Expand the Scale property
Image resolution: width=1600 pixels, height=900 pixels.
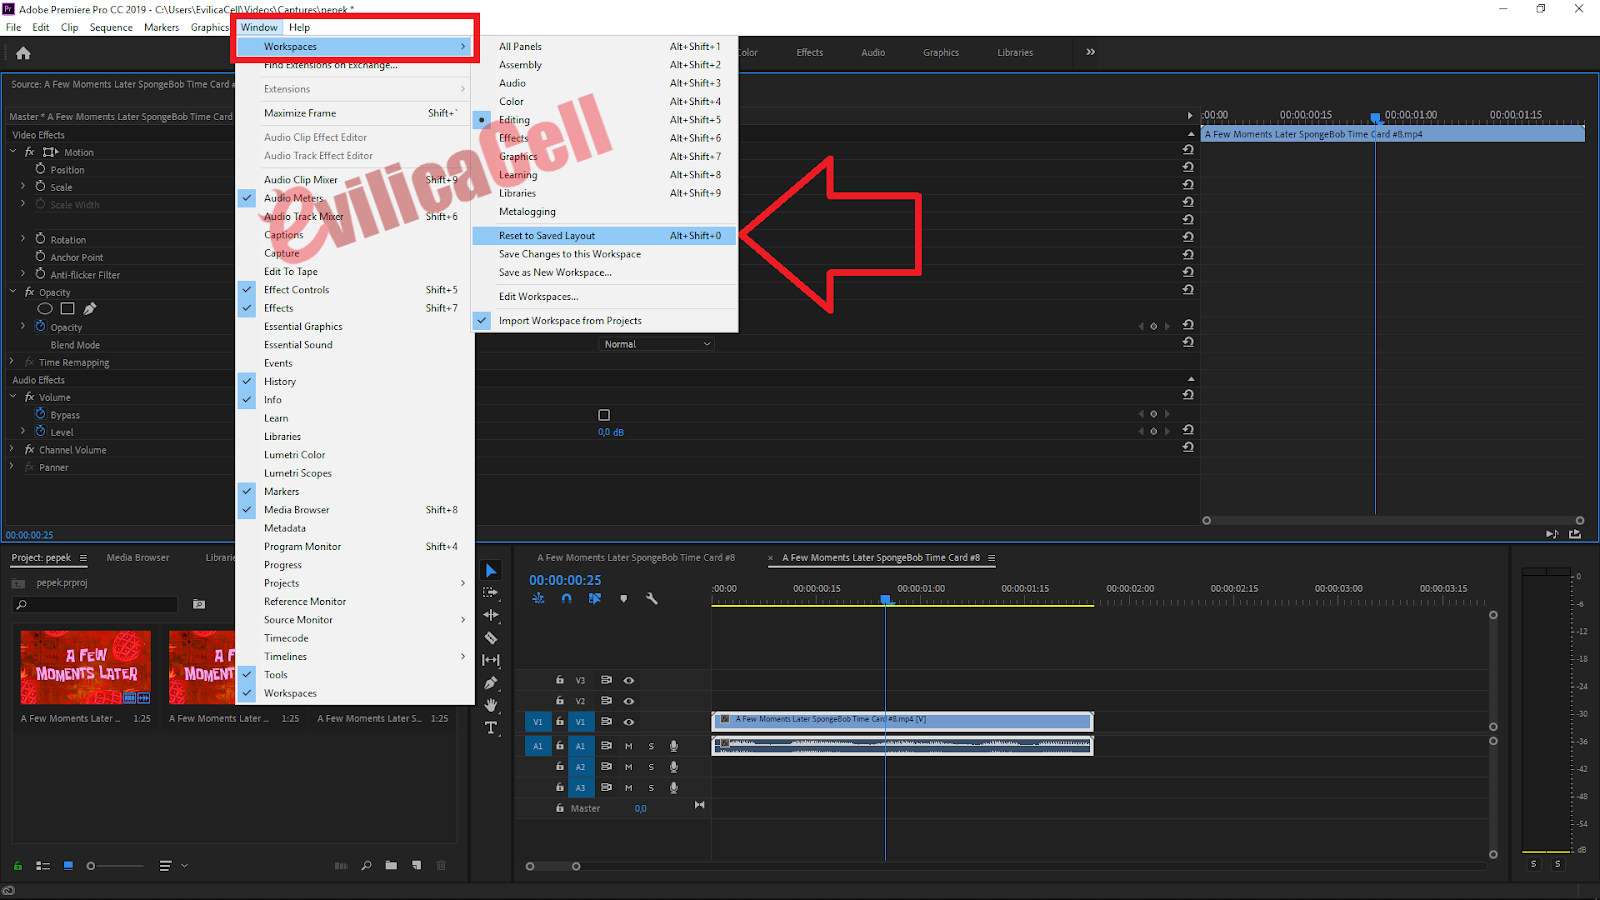[x=23, y=186]
